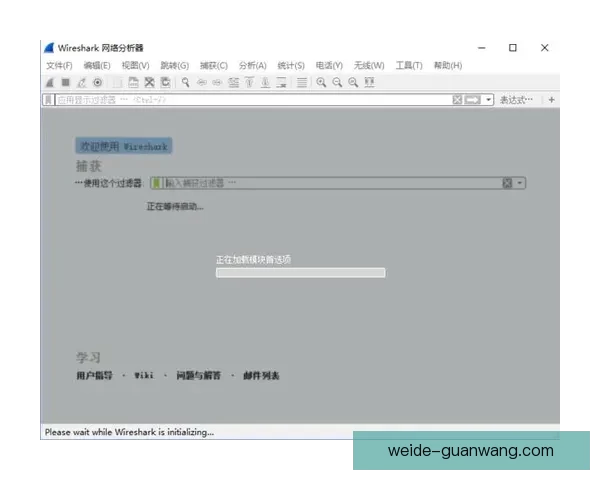Click the 'Please wait while Wireshark is initializing' status text
This screenshot has height=480, width=600.
tap(129, 432)
